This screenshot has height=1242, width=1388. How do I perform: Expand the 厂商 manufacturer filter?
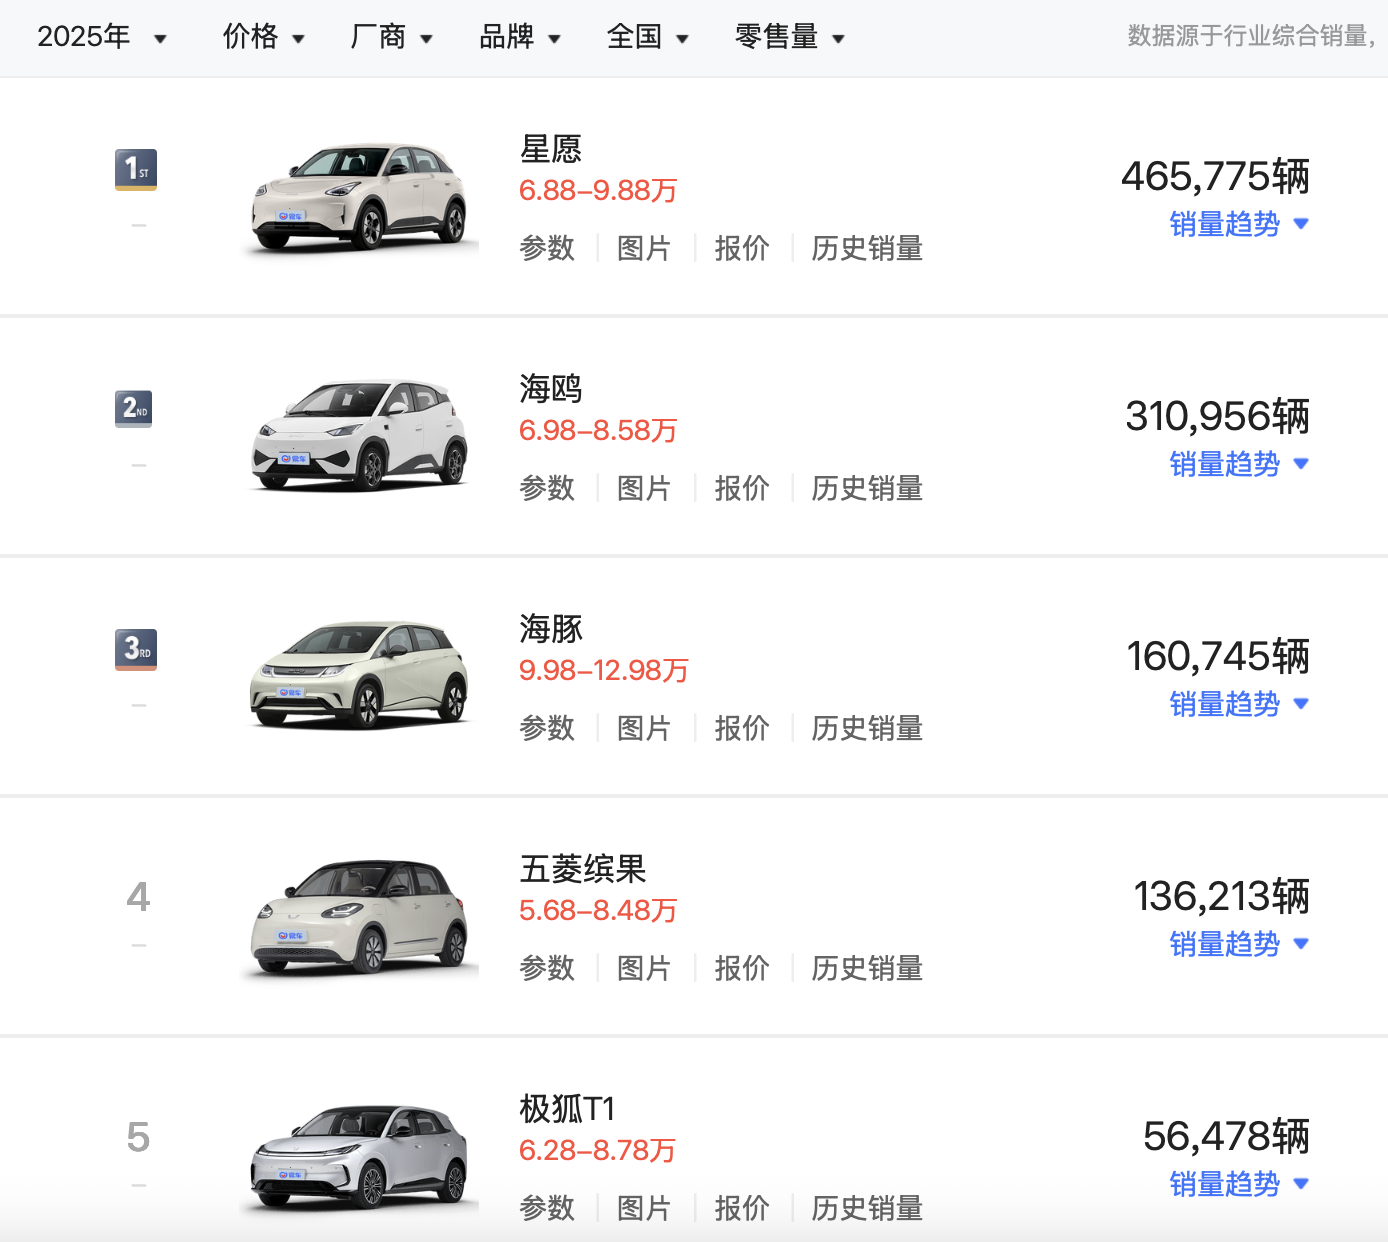click(x=391, y=37)
